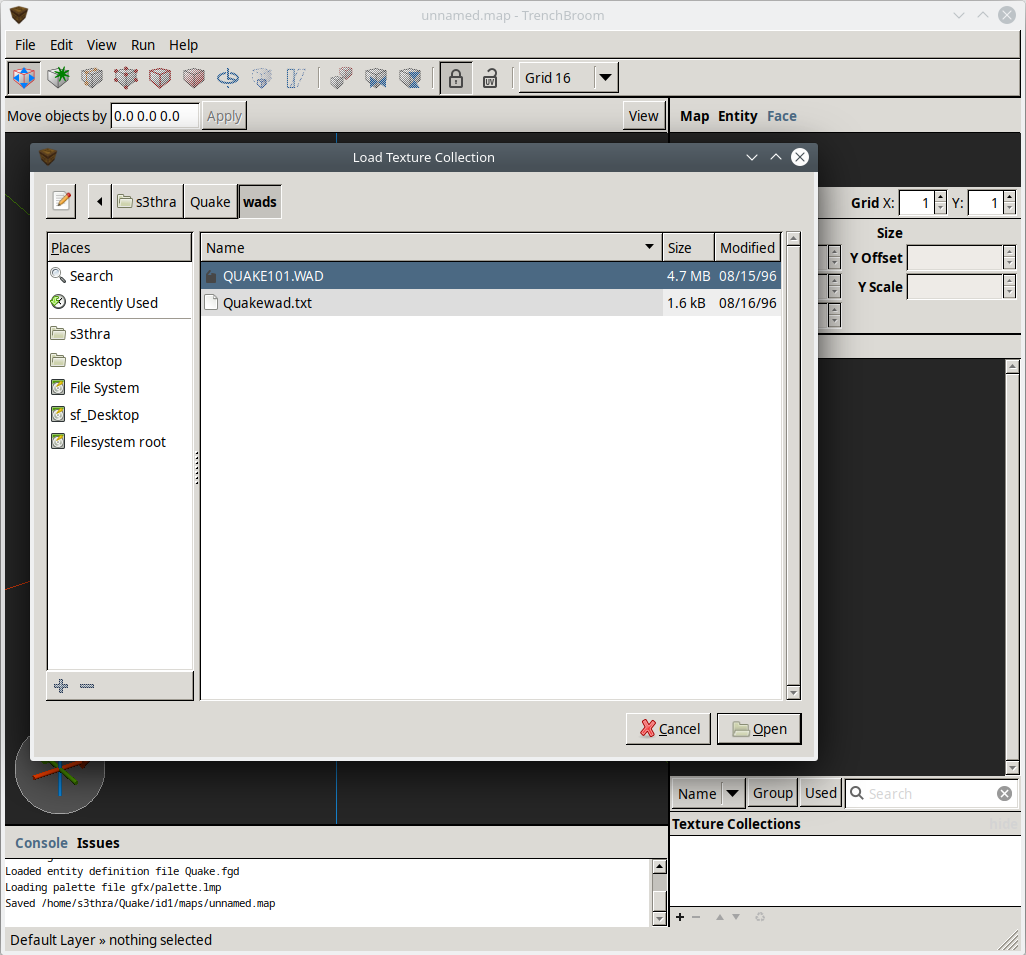The width and height of the screenshot is (1026, 955).
Task: Click the Flip vertically toolbar icon
Action: tap(410, 78)
